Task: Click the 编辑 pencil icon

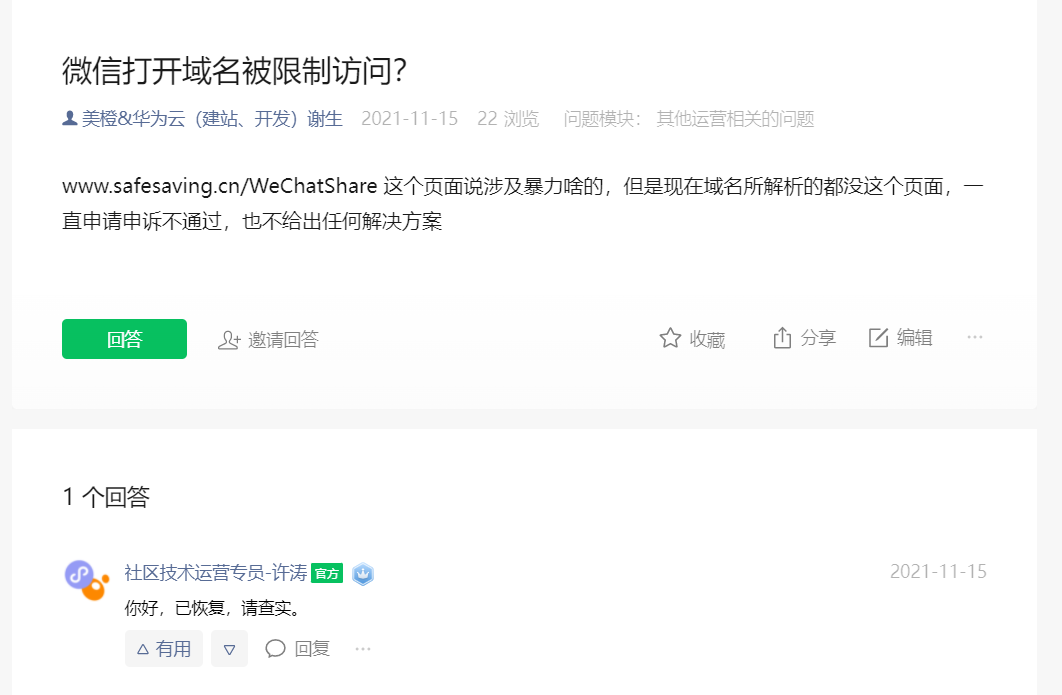Action: coord(878,337)
